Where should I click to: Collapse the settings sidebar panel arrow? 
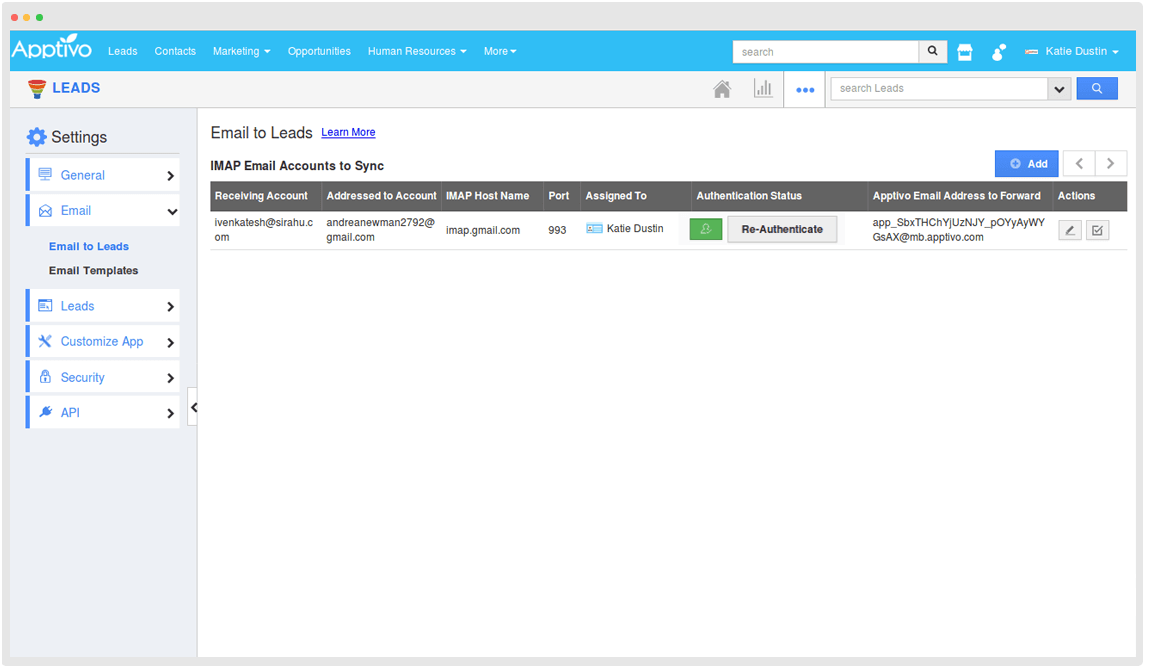click(193, 407)
